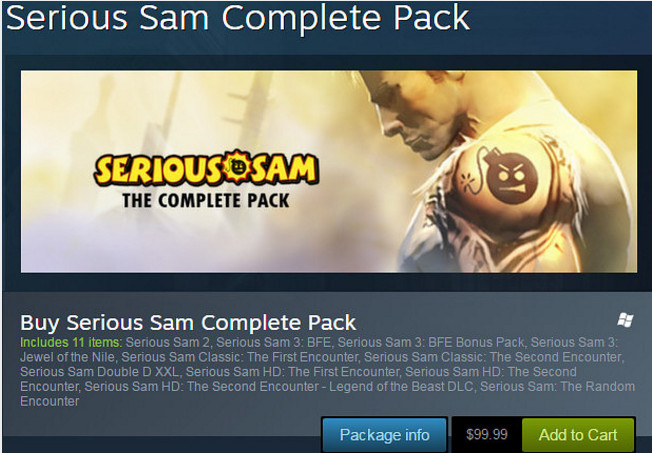Select Serious Sam Double D XXL item
Screen dimensions: 652x453
tap(99, 371)
